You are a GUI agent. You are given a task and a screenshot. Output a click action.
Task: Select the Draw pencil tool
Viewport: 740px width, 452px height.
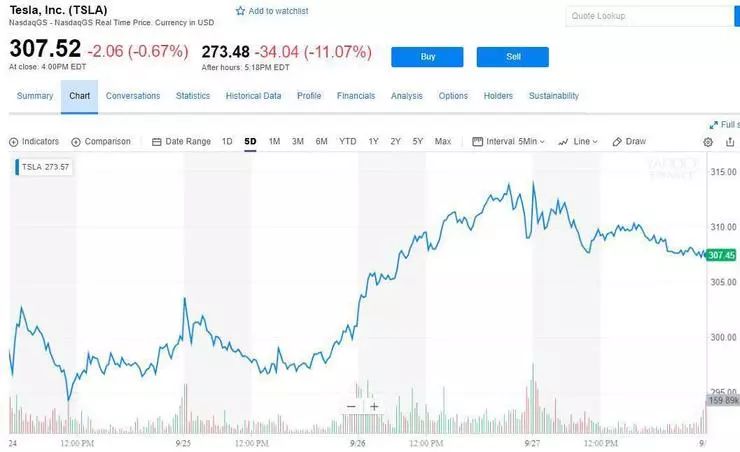click(629, 142)
